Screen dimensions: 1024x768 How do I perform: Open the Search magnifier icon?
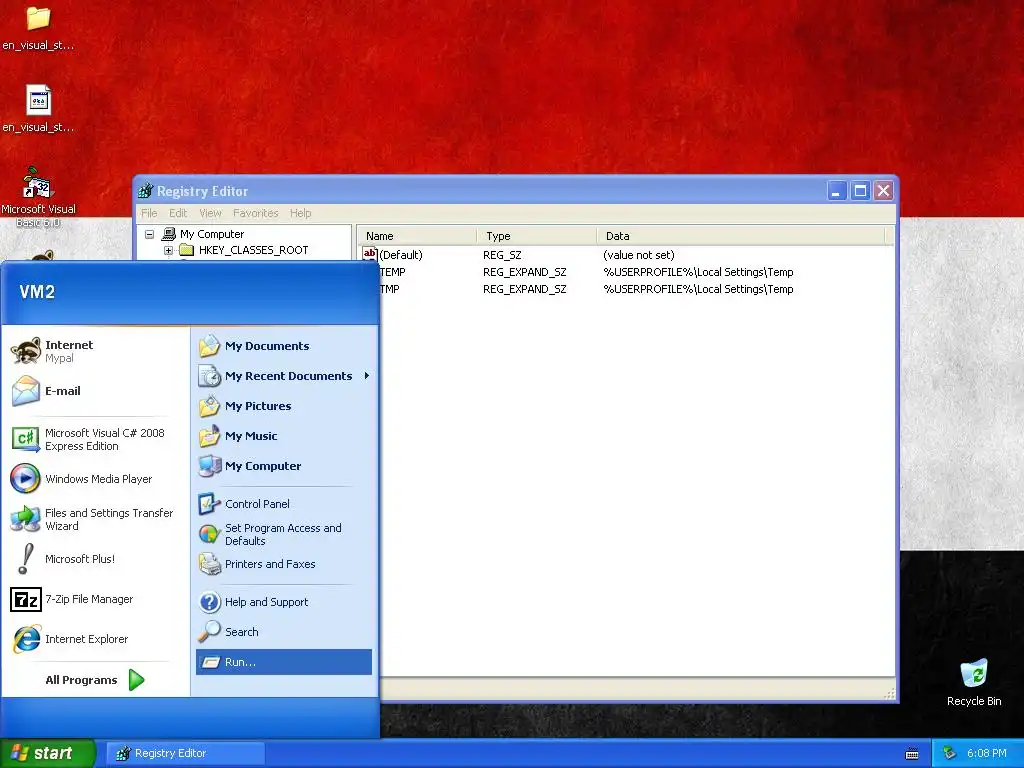pyautogui.click(x=210, y=632)
